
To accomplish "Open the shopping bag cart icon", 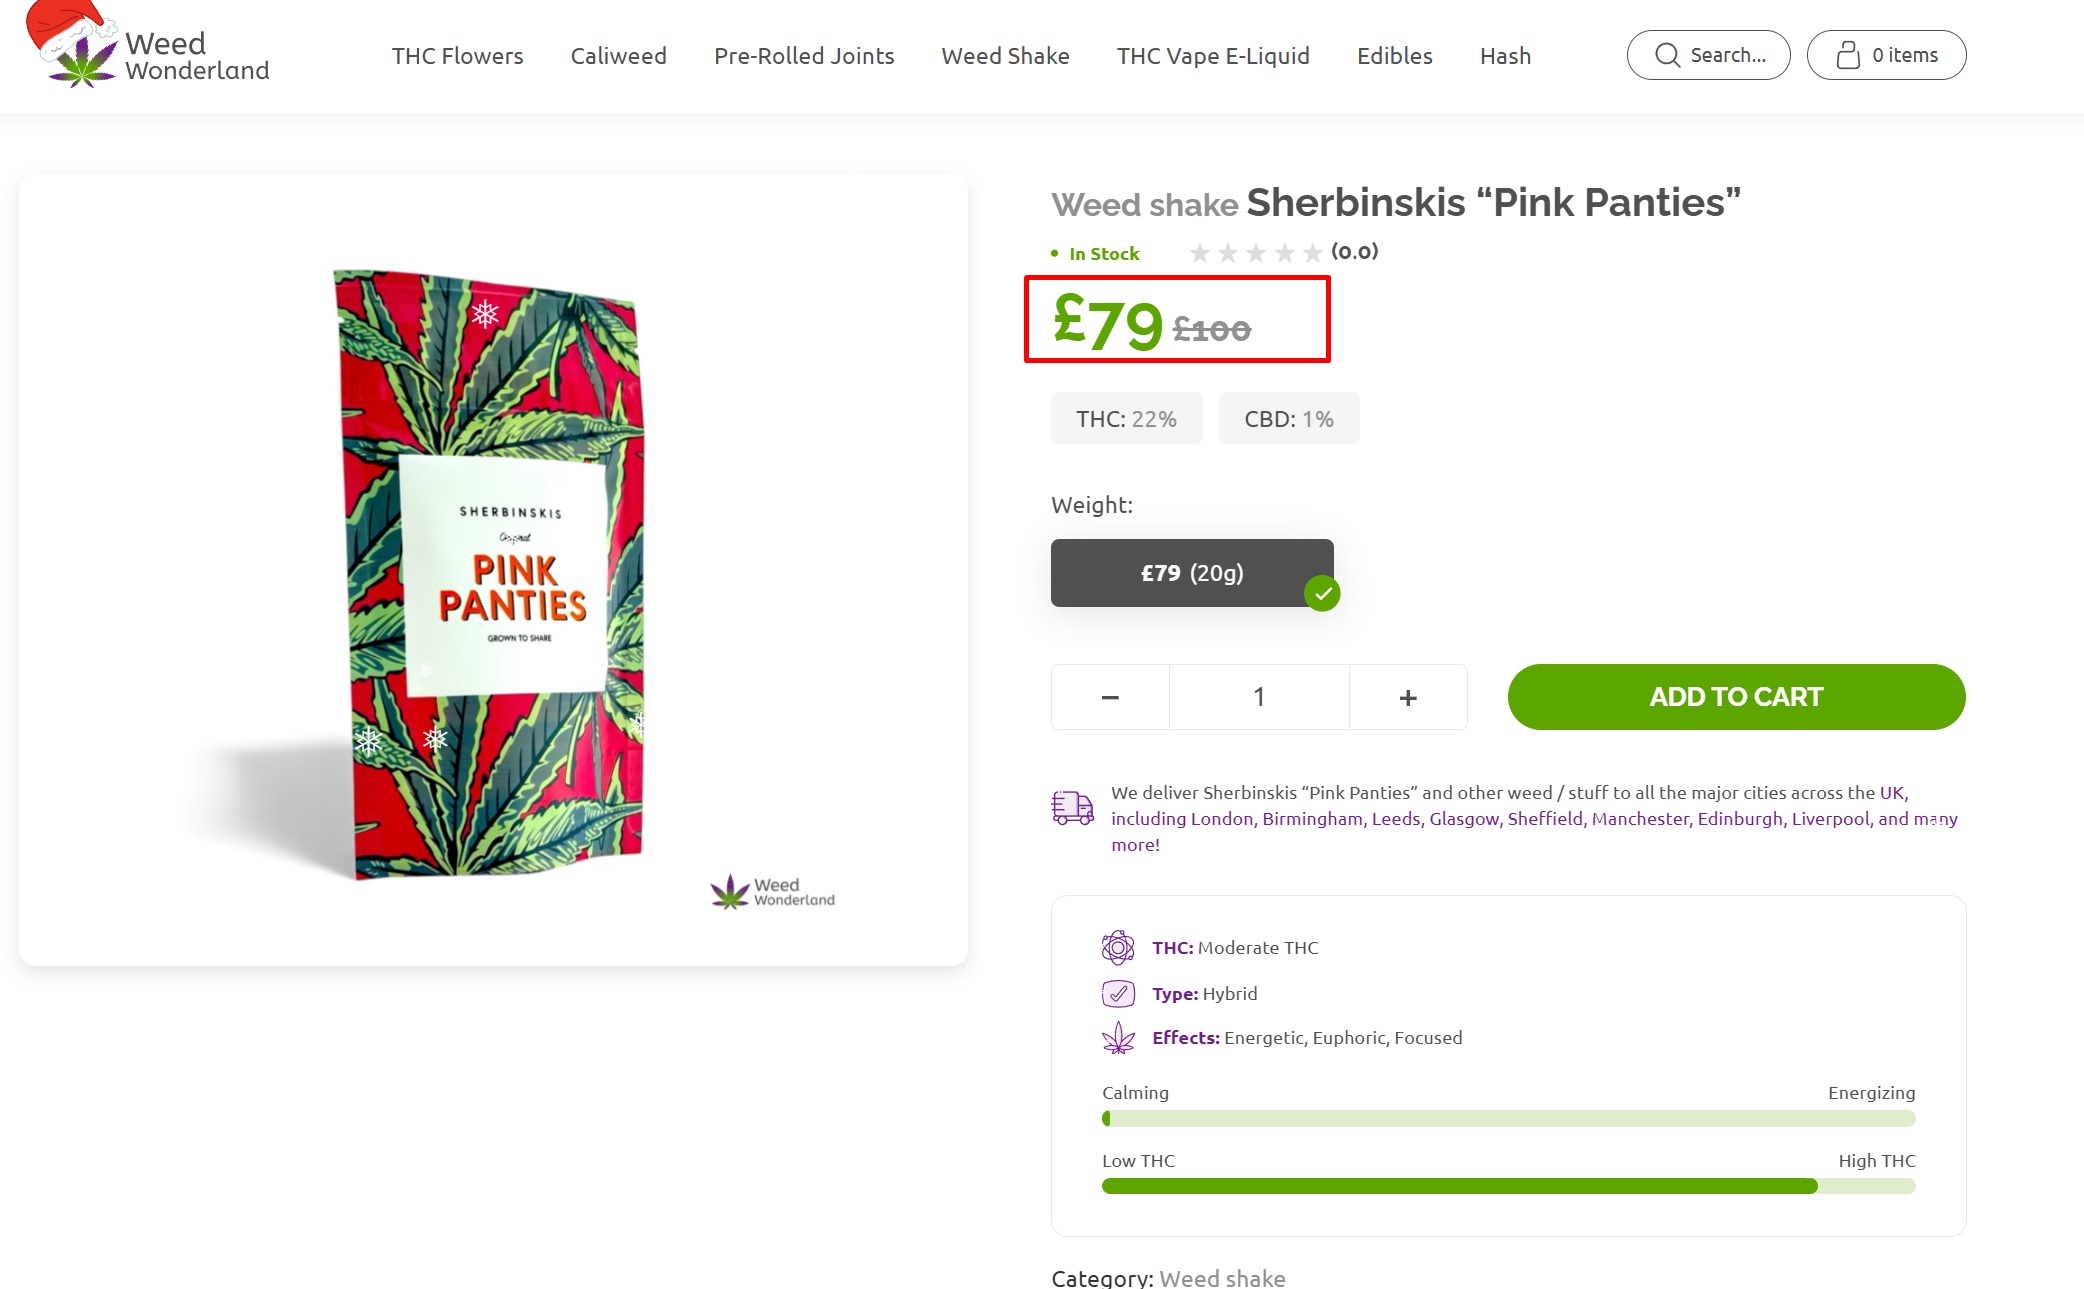I will point(1848,55).
